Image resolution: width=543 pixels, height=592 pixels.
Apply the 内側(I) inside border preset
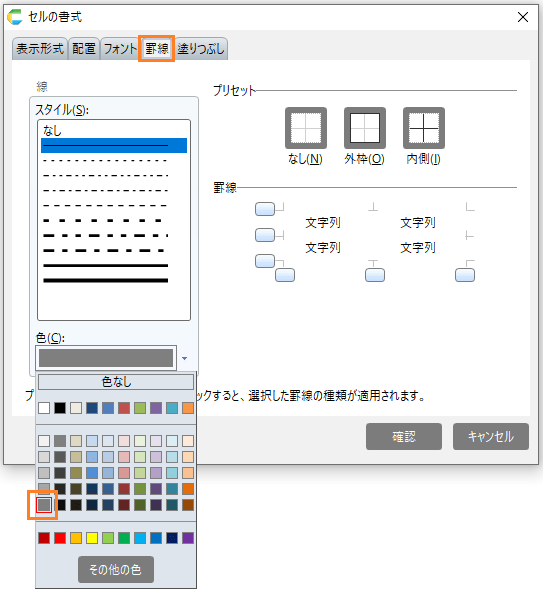[x=424, y=128]
